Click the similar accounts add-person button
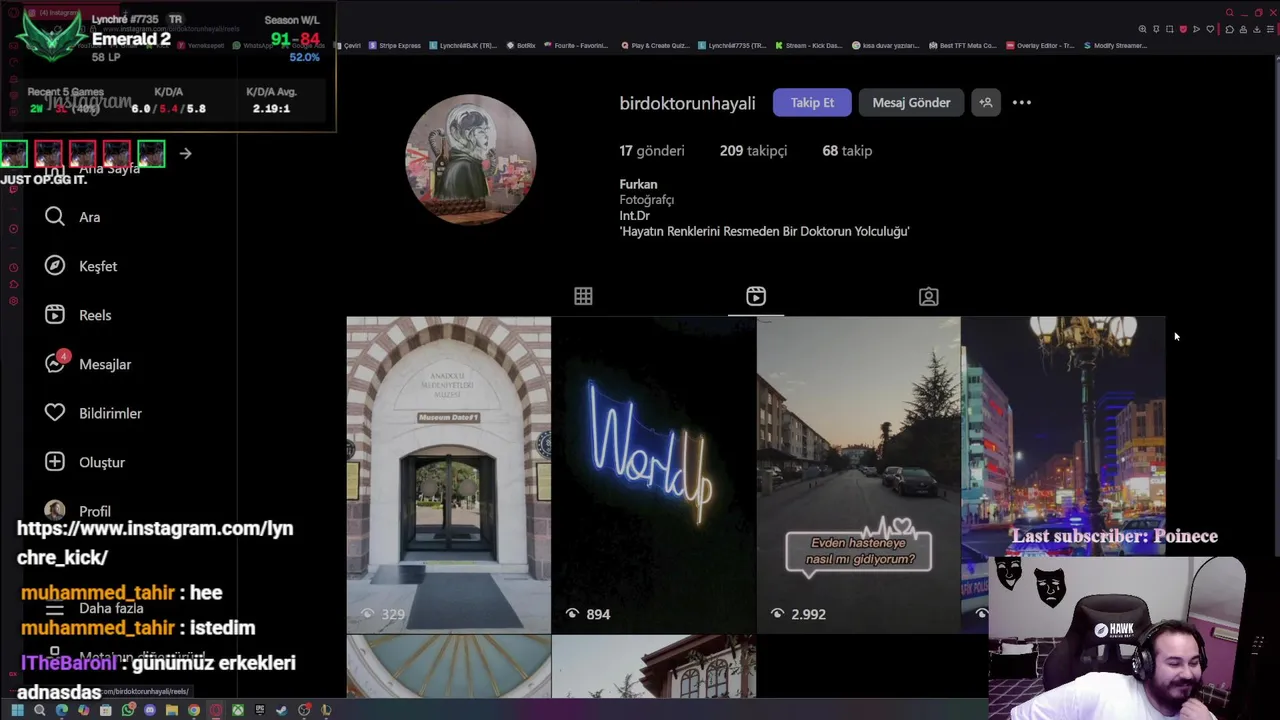Screen dimensions: 1280x720 point(985,102)
